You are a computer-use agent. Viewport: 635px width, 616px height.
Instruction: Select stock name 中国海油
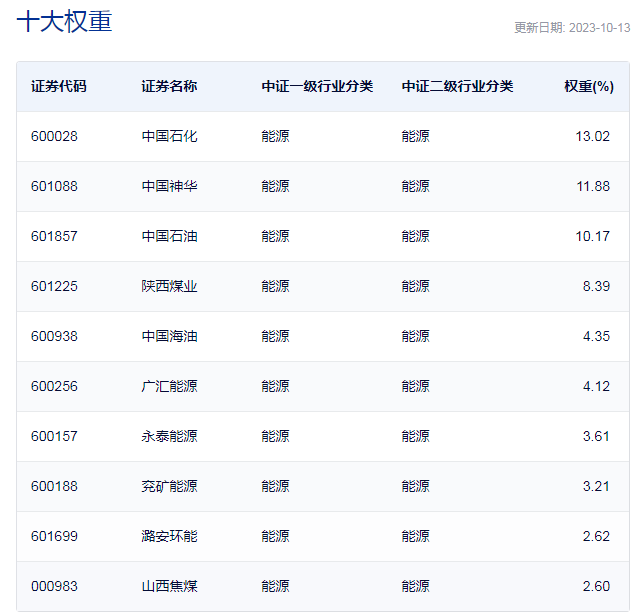pyautogui.click(x=169, y=336)
